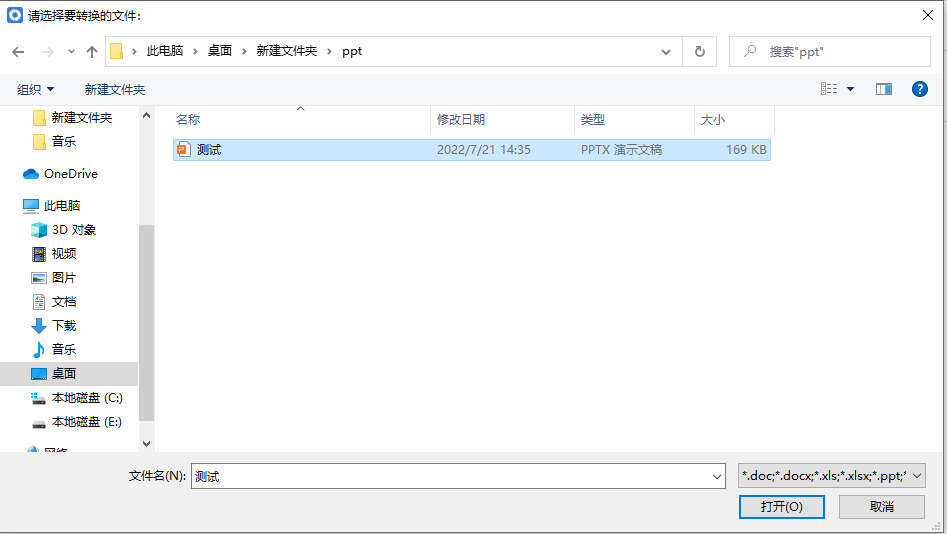Close the file selection dialog
The height and width of the screenshot is (534, 947).
928,16
